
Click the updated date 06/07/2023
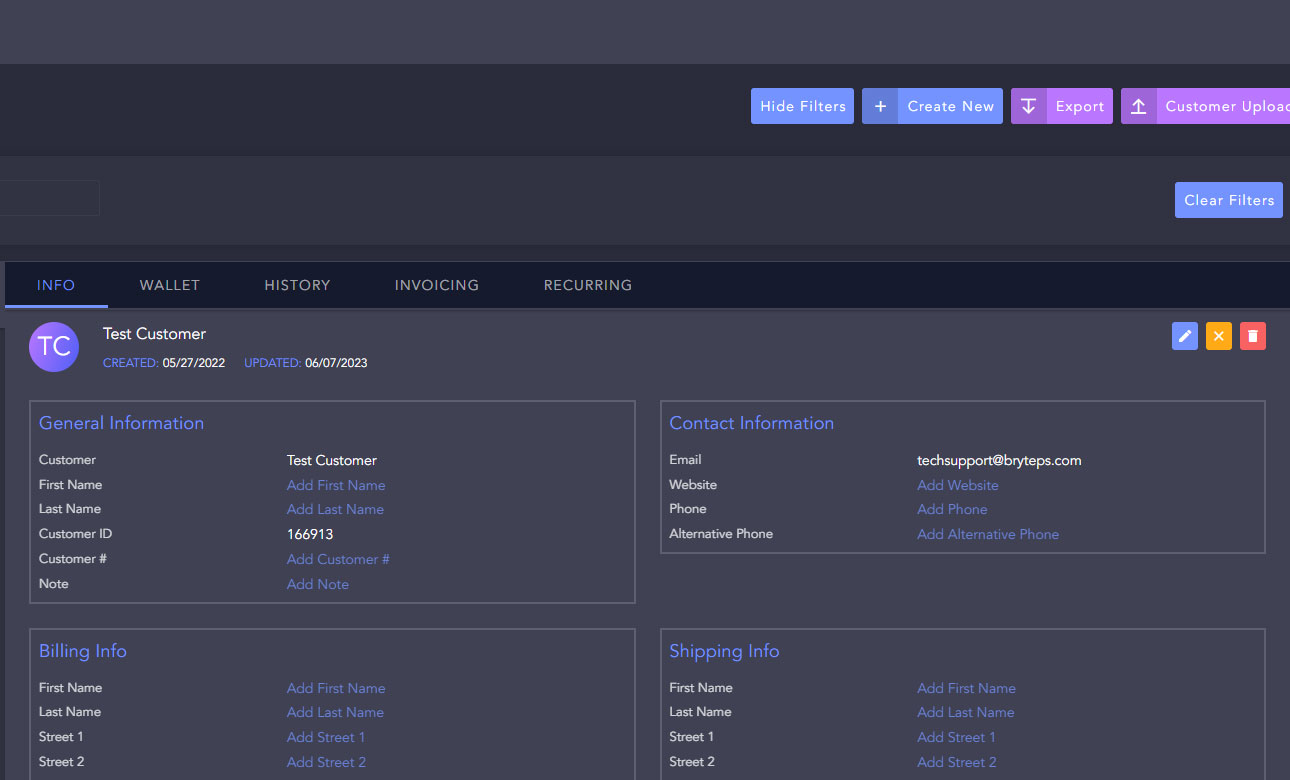336,363
